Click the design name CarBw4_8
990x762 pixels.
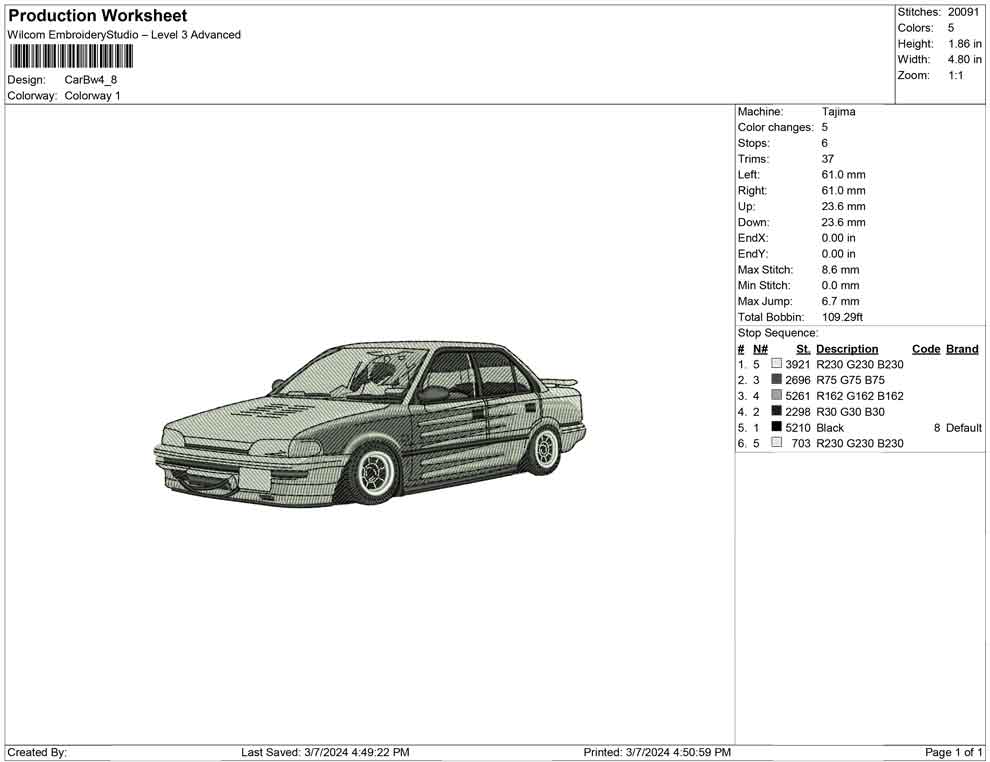pyautogui.click(x=90, y=80)
